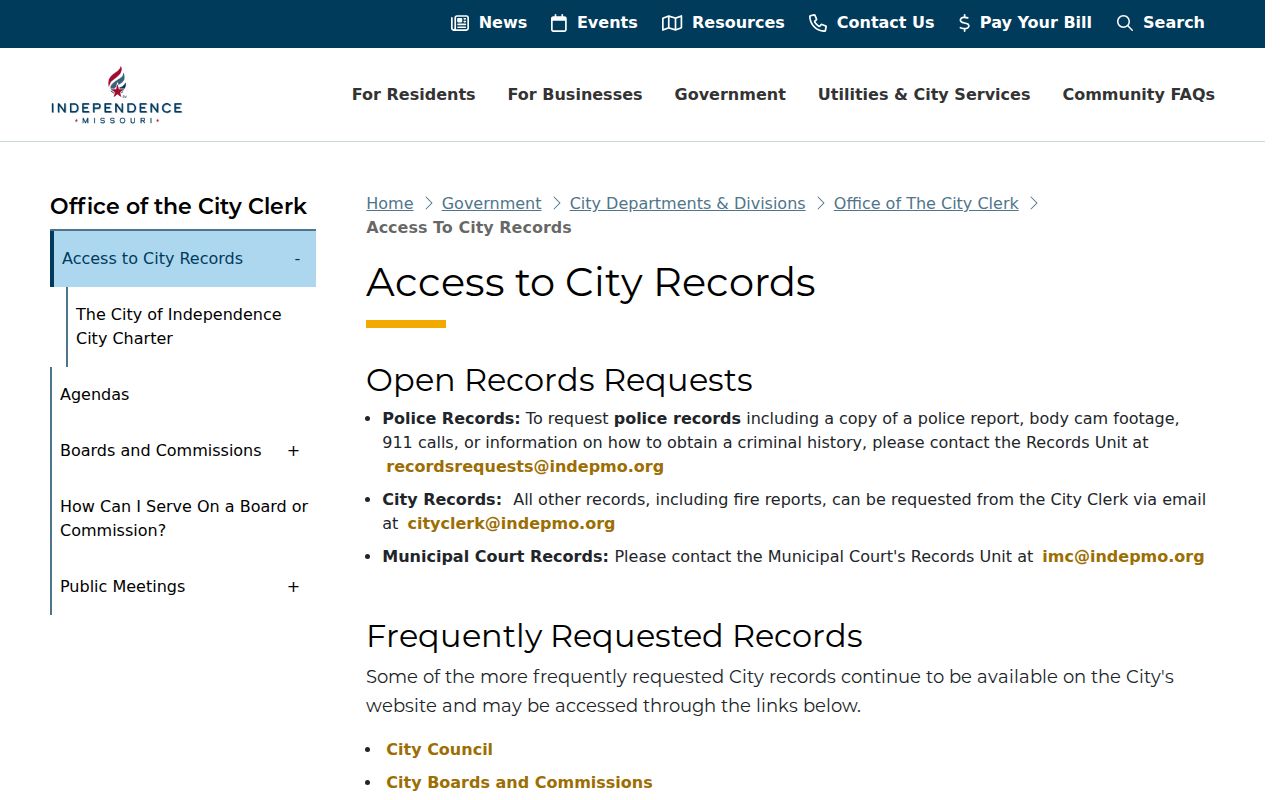Open Agendas in the sidebar
The height and width of the screenshot is (800, 1280).
[95, 395]
